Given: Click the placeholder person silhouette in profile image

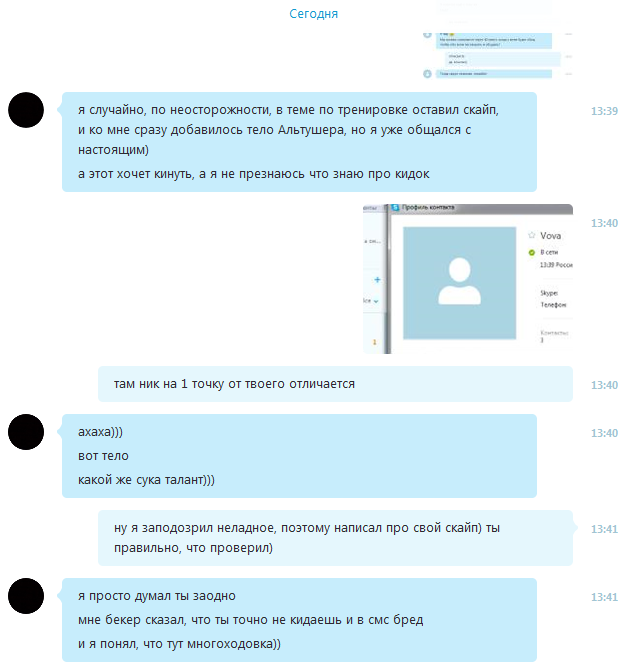Looking at the screenshot, I should click(459, 281).
